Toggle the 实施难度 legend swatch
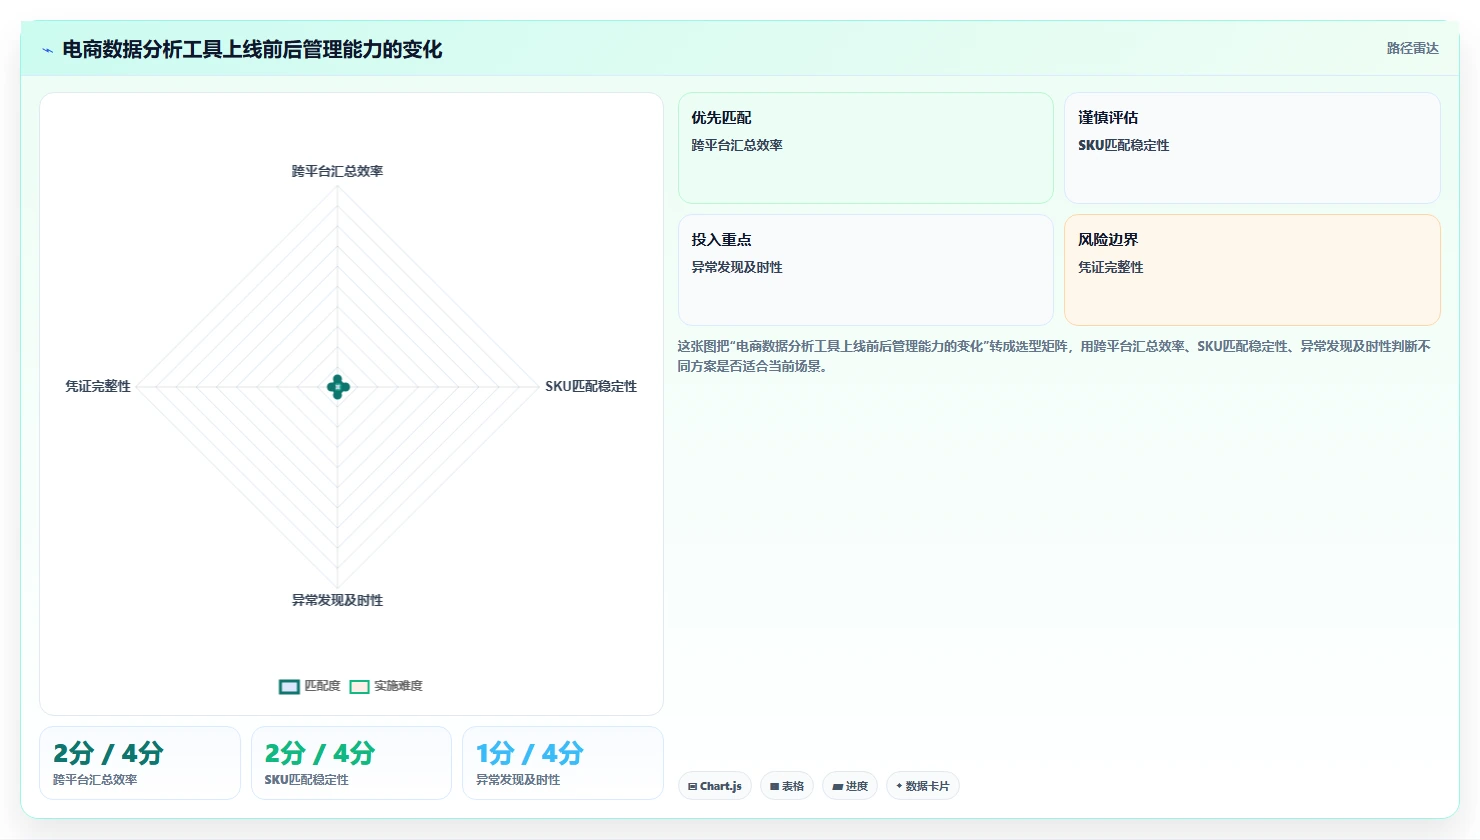This screenshot has height=840, width=1480. 359,686
